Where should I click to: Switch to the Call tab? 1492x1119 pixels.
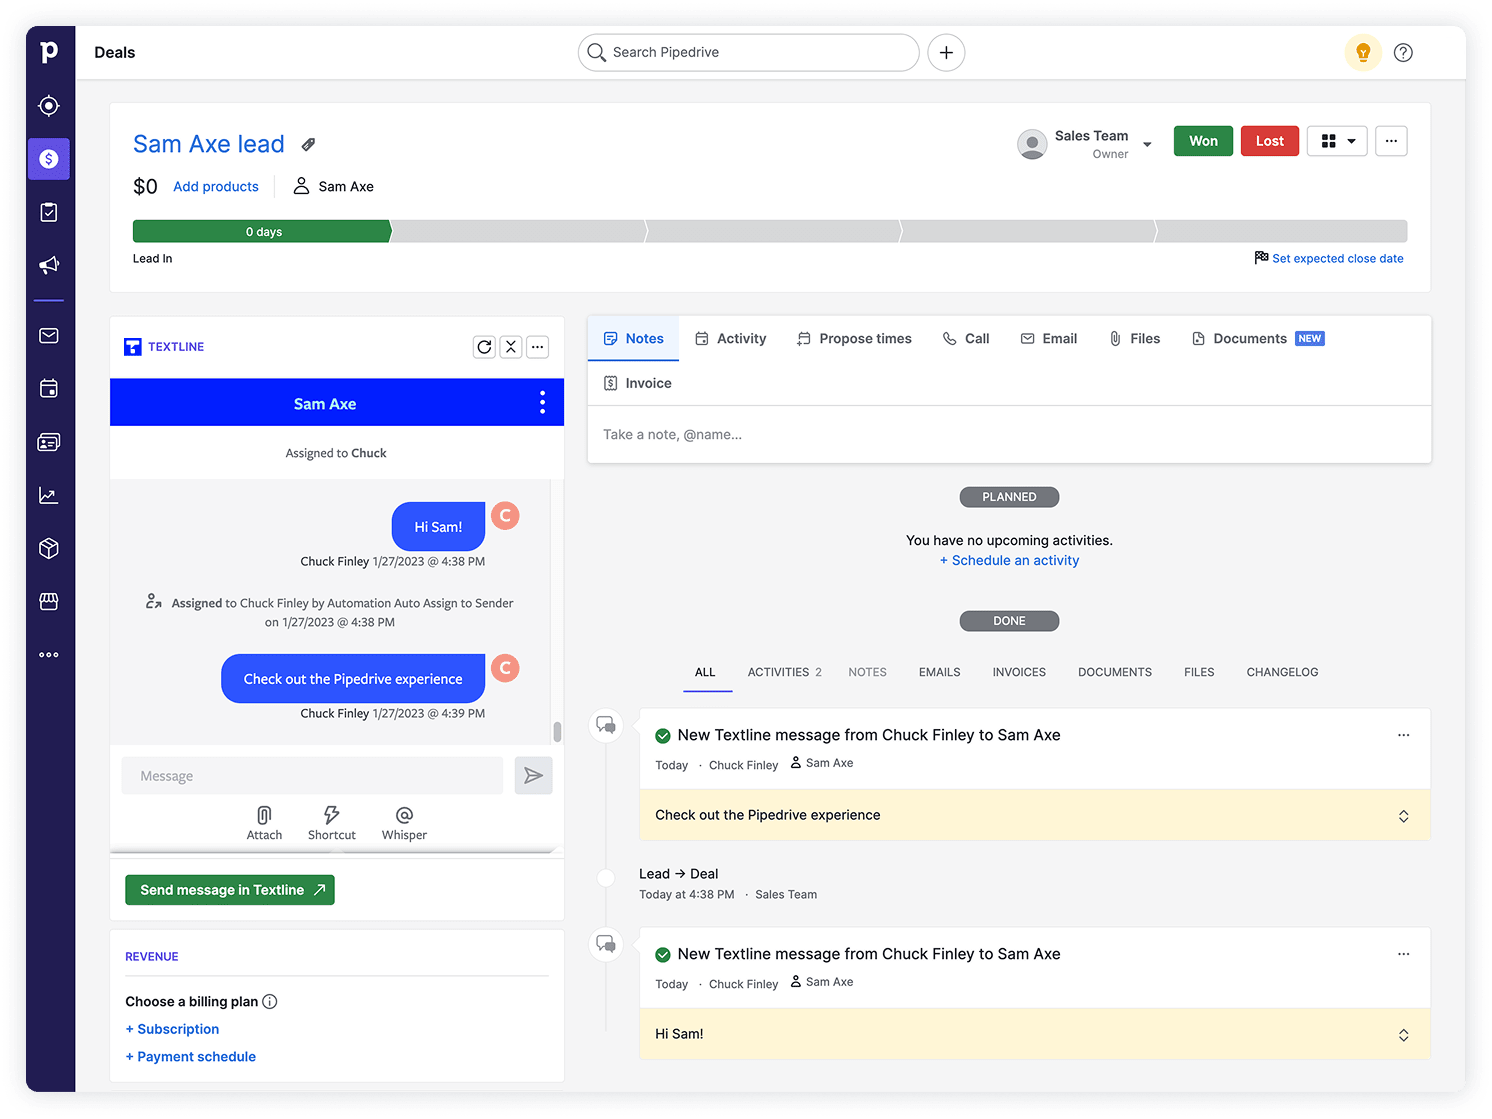pyautogui.click(x=966, y=339)
